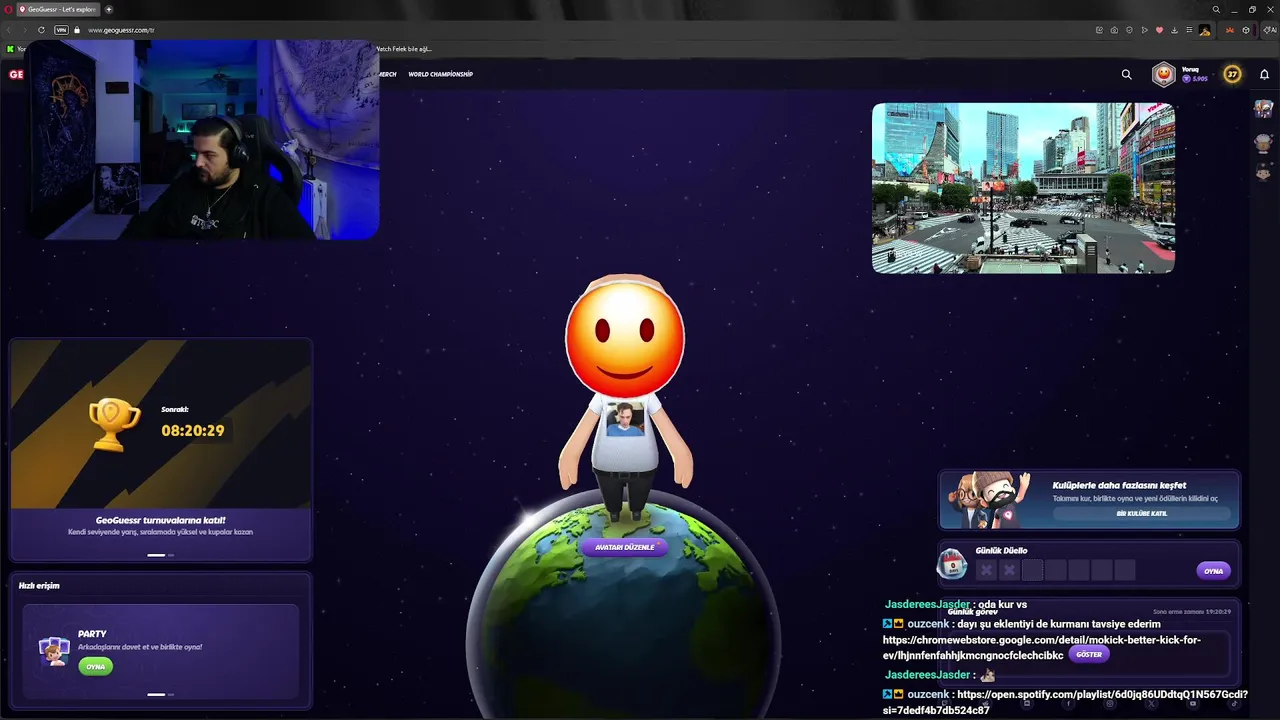Click the play-shaped toolbar icon

[x=1145, y=30]
